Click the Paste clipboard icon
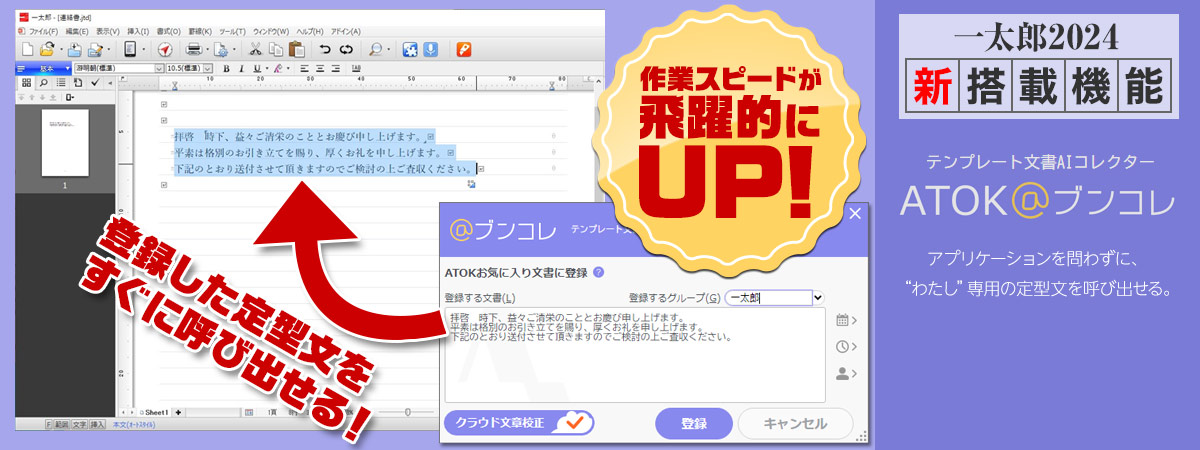 pyautogui.click(x=296, y=48)
